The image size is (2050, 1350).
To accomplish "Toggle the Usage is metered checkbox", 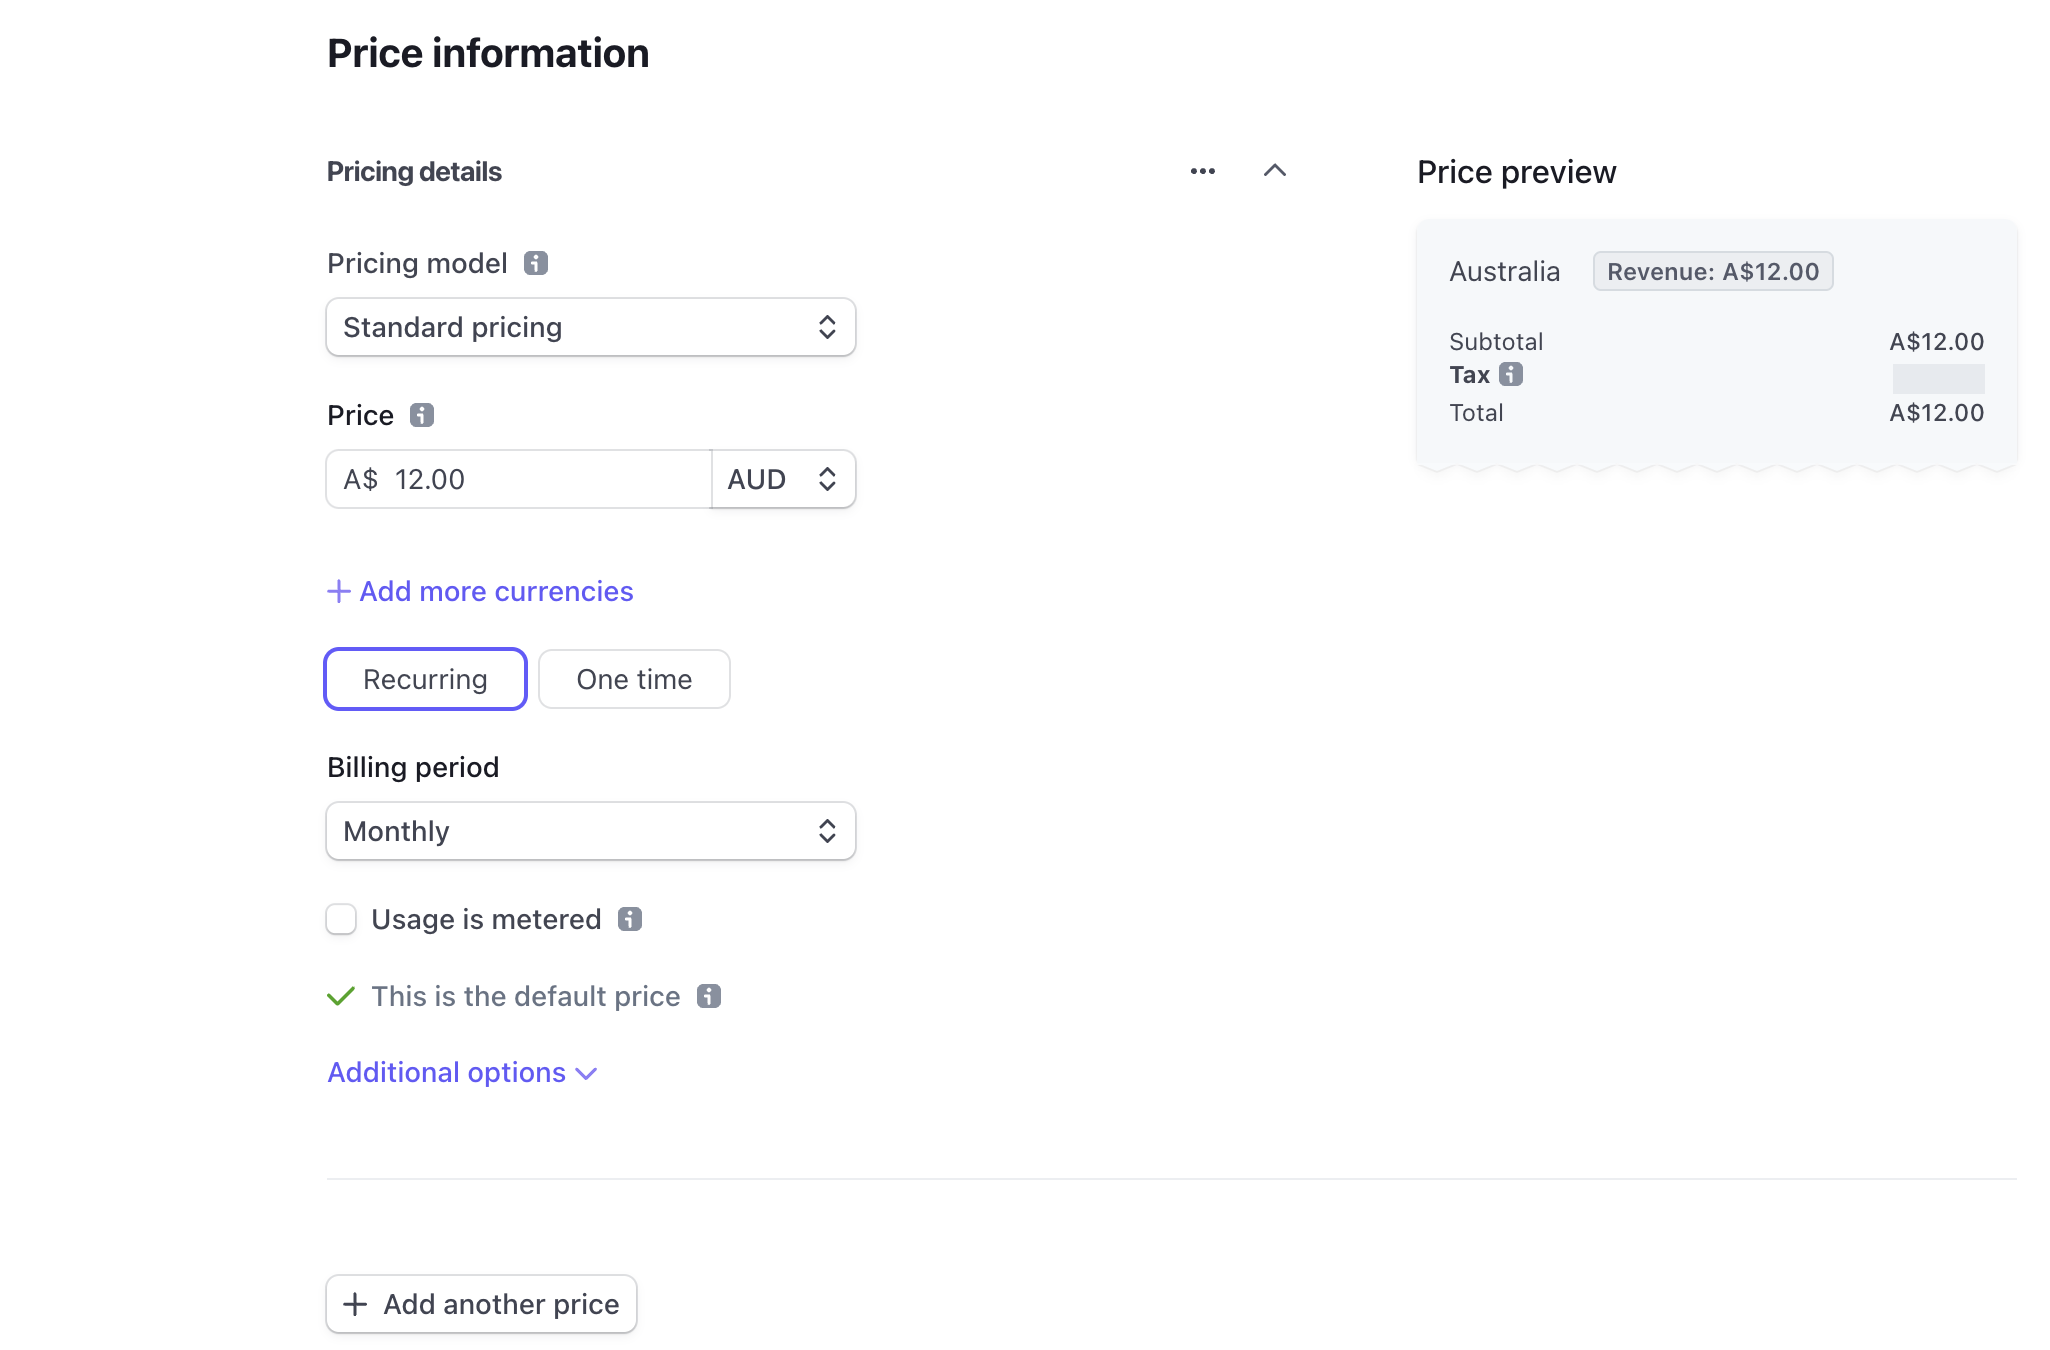I will (x=340, y=919).
